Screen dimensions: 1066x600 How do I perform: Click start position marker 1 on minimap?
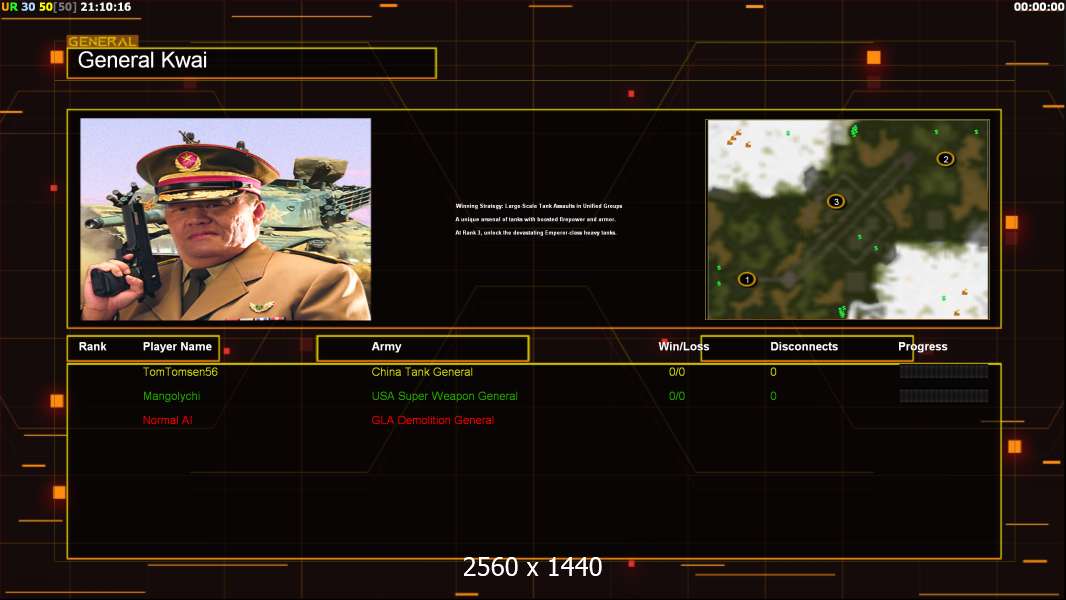[x=746, y=279]
